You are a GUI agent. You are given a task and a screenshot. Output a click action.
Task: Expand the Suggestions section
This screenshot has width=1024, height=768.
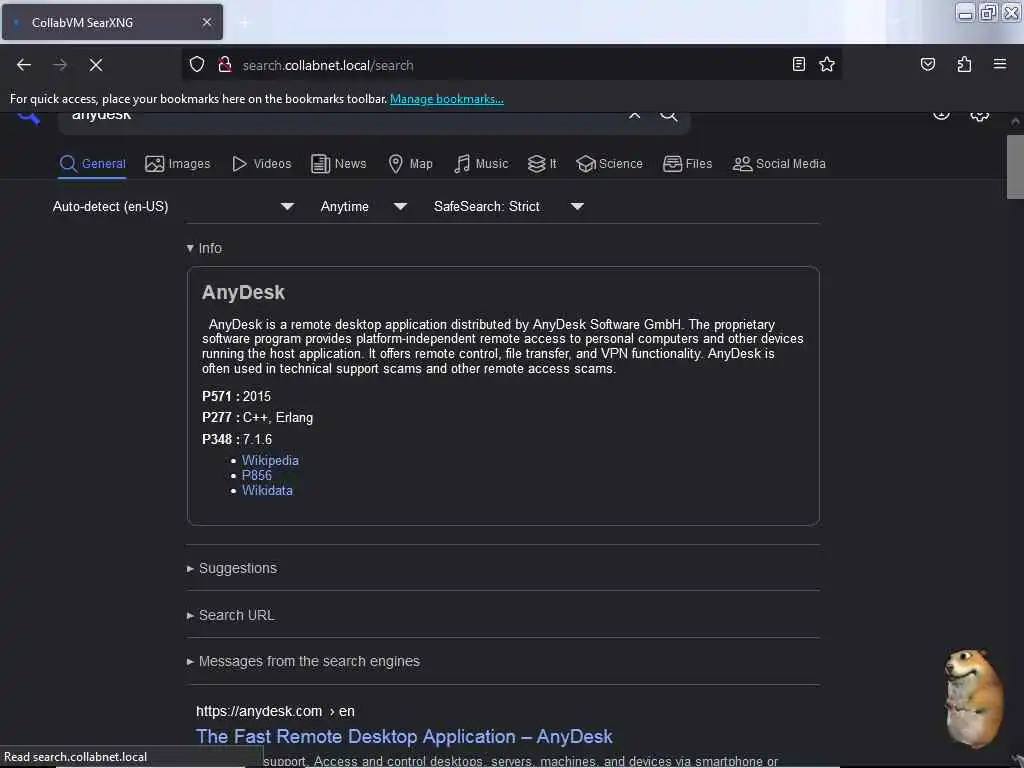click(x=232, y=568)
